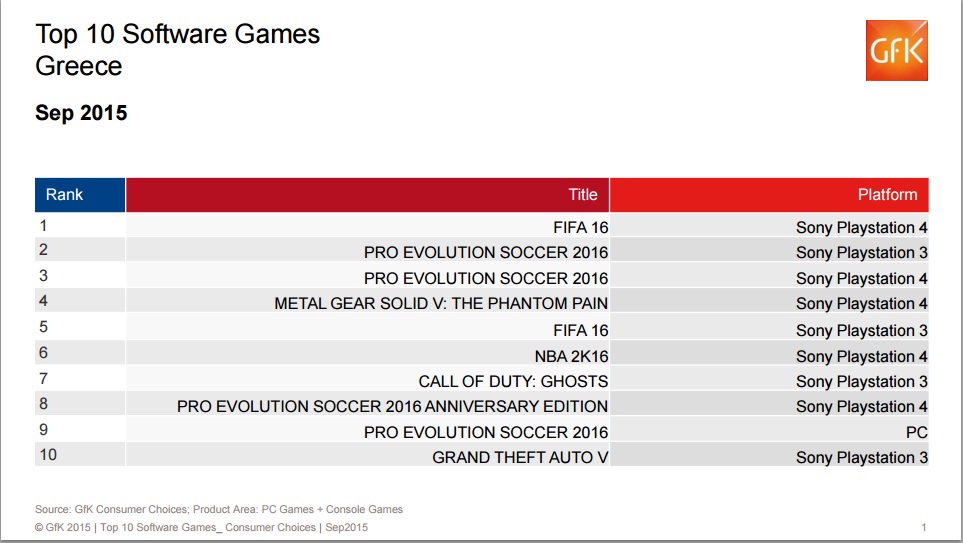Select PRO EVOLUTION SOCCER 2016 ANNIVERSARY EDITION
Image resolution: width=963 pixels, height=543 pixels.
(392, 407)
